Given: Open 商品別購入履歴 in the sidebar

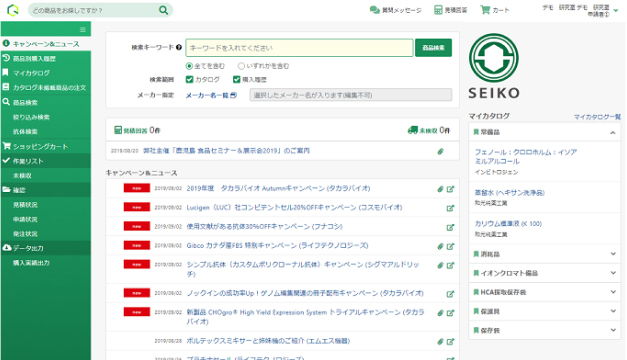Looking at the screenshot, I should pos(46,58).
